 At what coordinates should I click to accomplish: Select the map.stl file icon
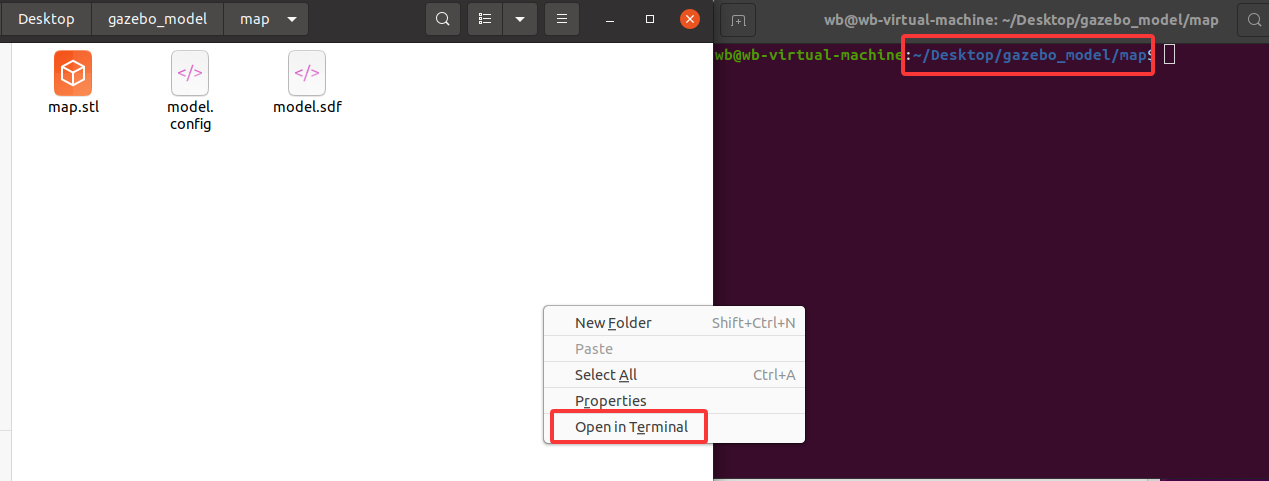click(73, 73)
